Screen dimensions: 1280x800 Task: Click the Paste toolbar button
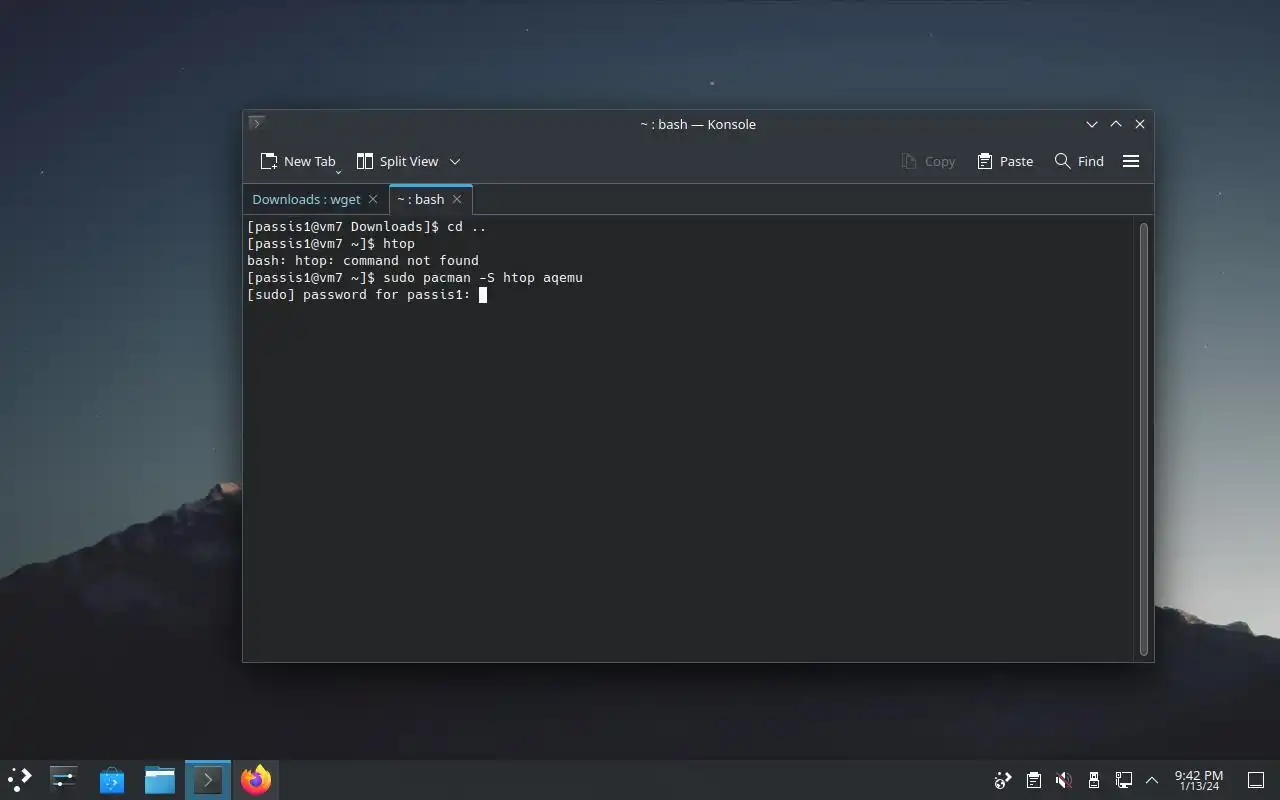(1005, 161)
